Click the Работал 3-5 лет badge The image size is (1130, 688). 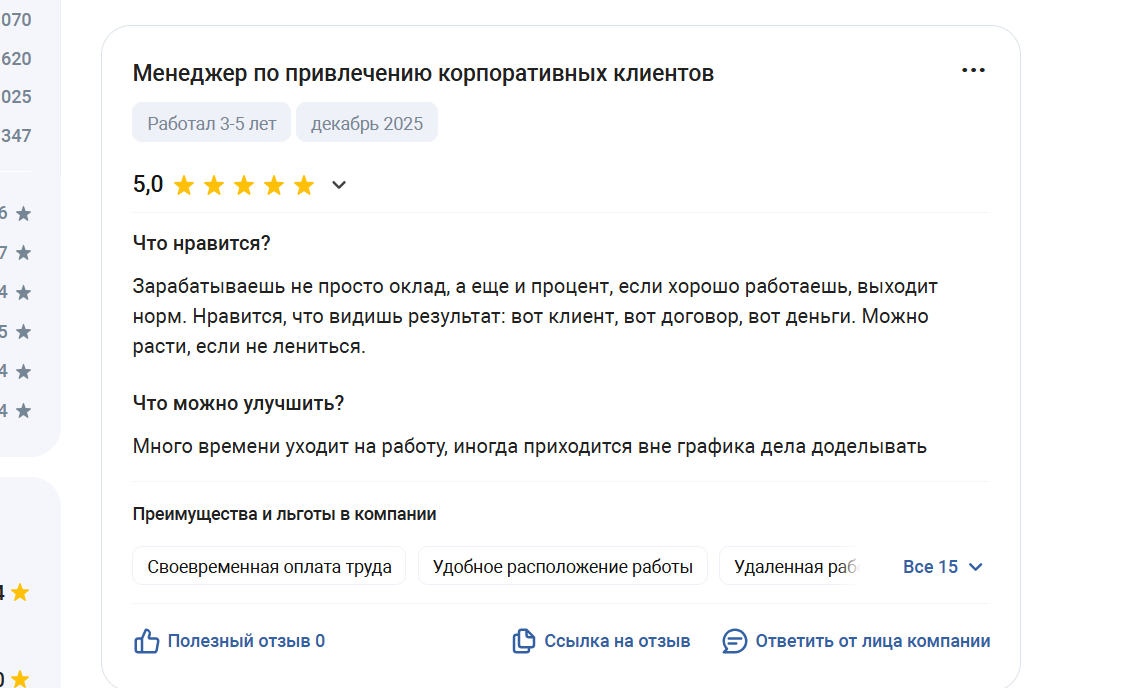point(211,124)
